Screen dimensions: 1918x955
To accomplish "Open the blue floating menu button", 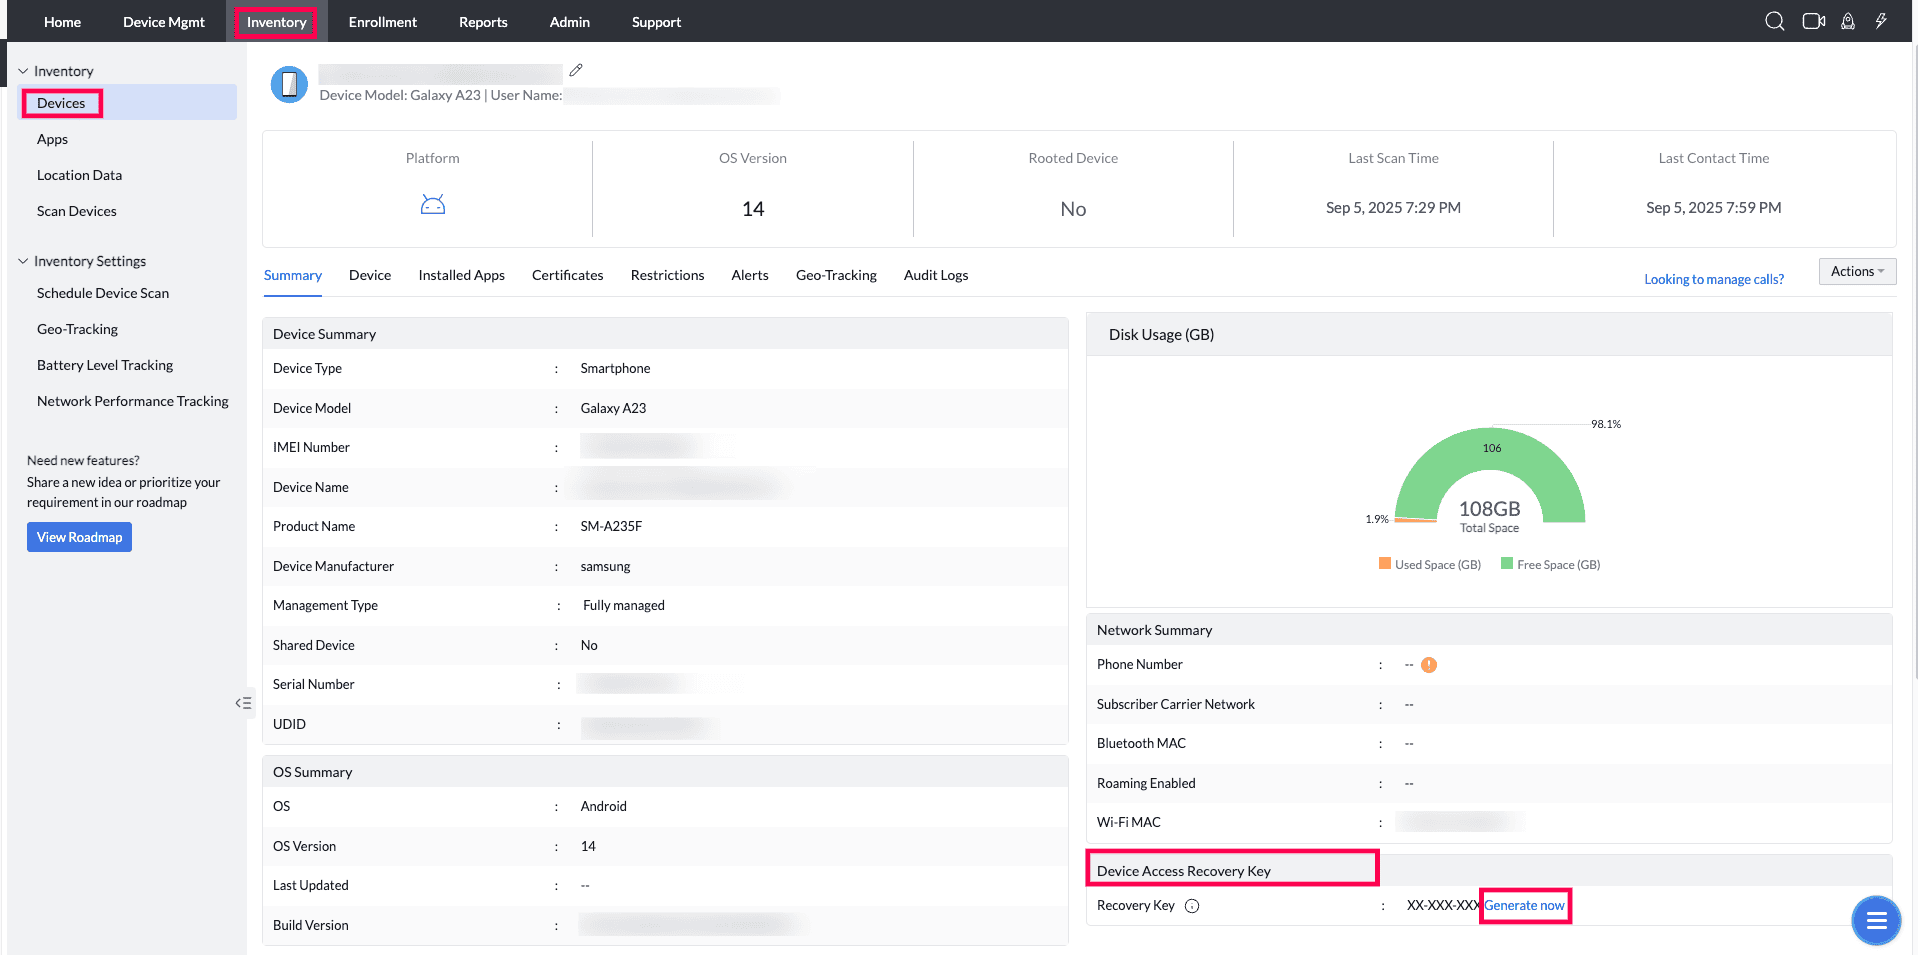I will (x=1876, y=920).
